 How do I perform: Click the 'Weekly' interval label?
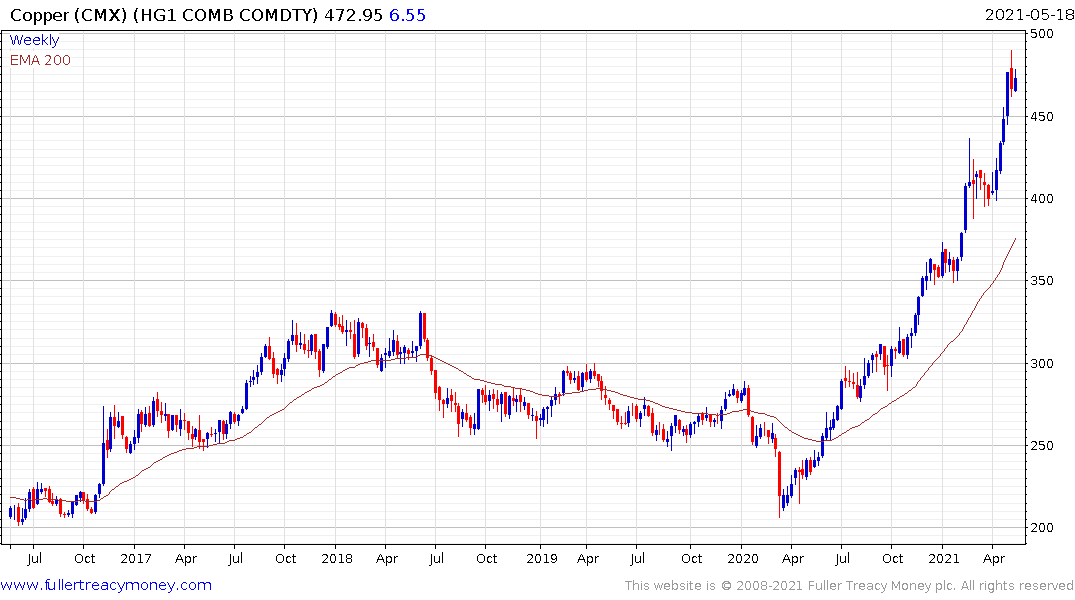pos(34,40)
